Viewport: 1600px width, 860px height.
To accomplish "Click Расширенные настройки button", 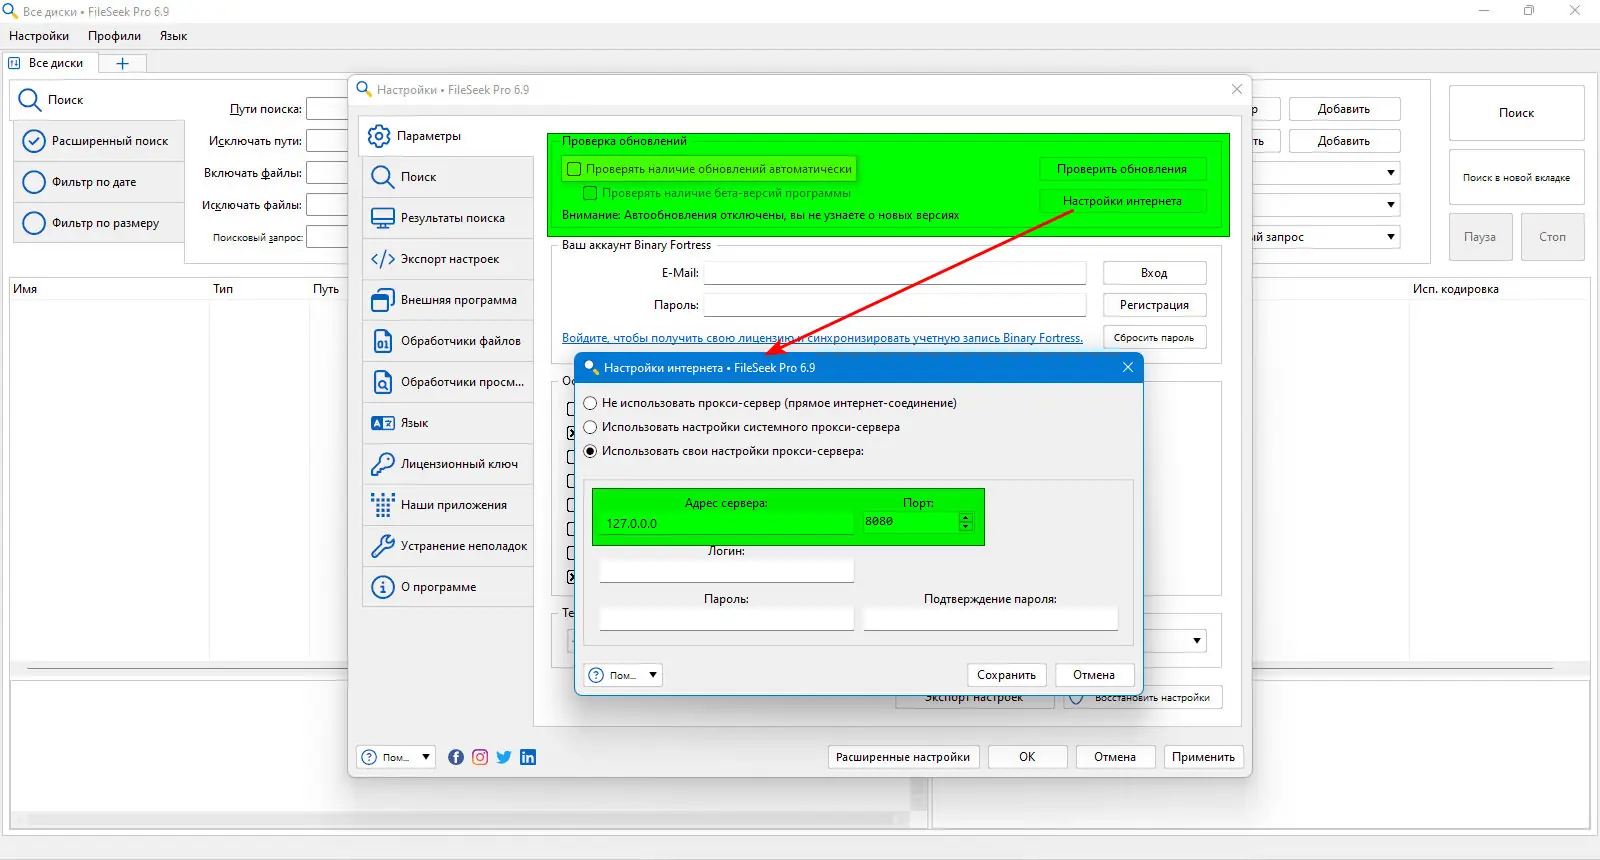I will point(903,757).
